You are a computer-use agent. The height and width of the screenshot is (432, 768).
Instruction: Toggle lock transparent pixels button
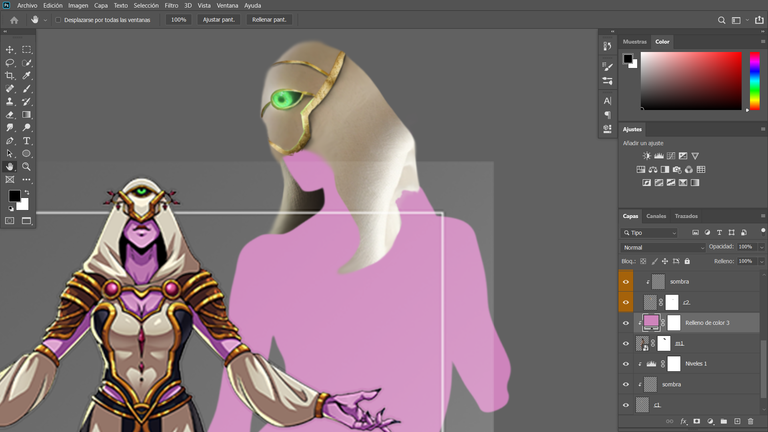(x=643, y=261)
